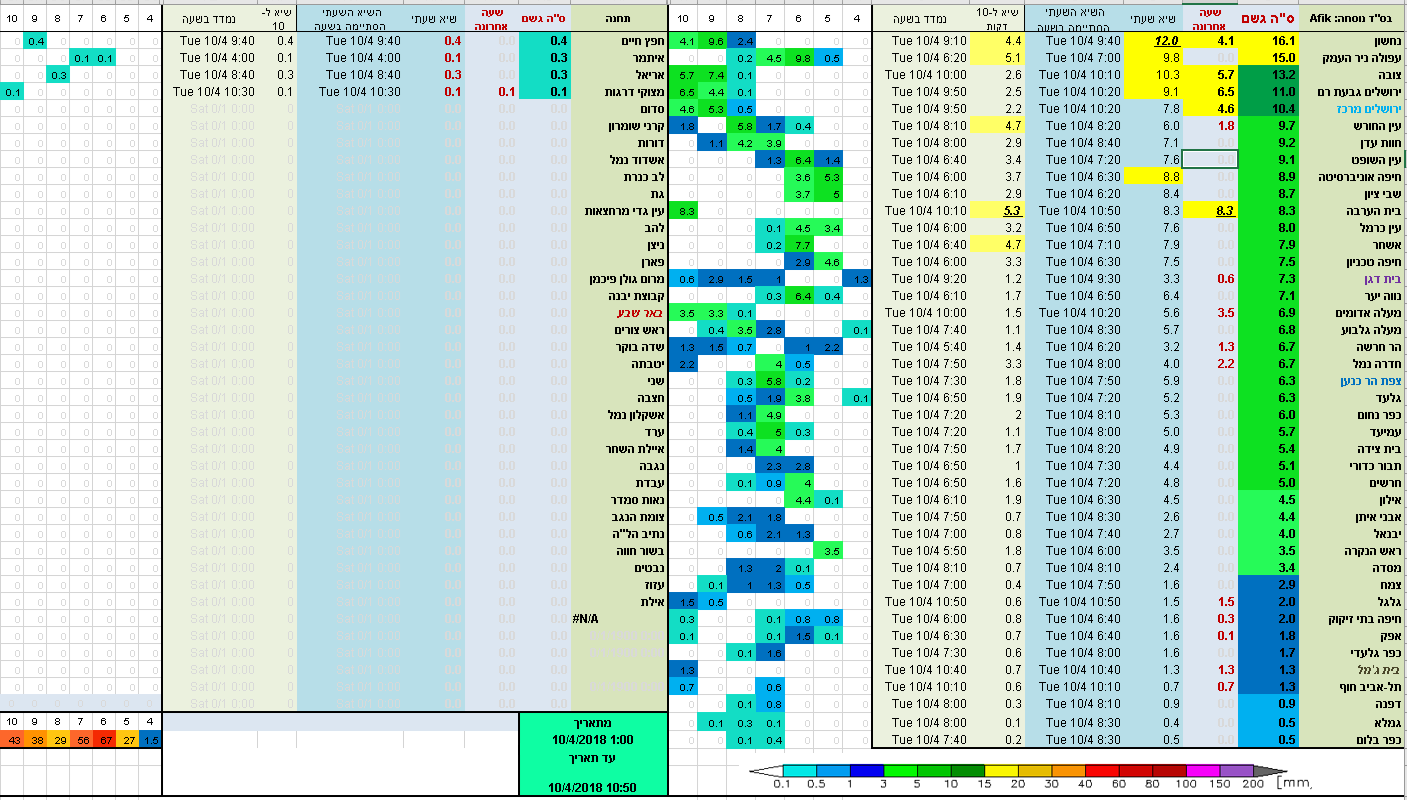Click the תחנה column header
1407x800 pixels.
click(618, 18)
